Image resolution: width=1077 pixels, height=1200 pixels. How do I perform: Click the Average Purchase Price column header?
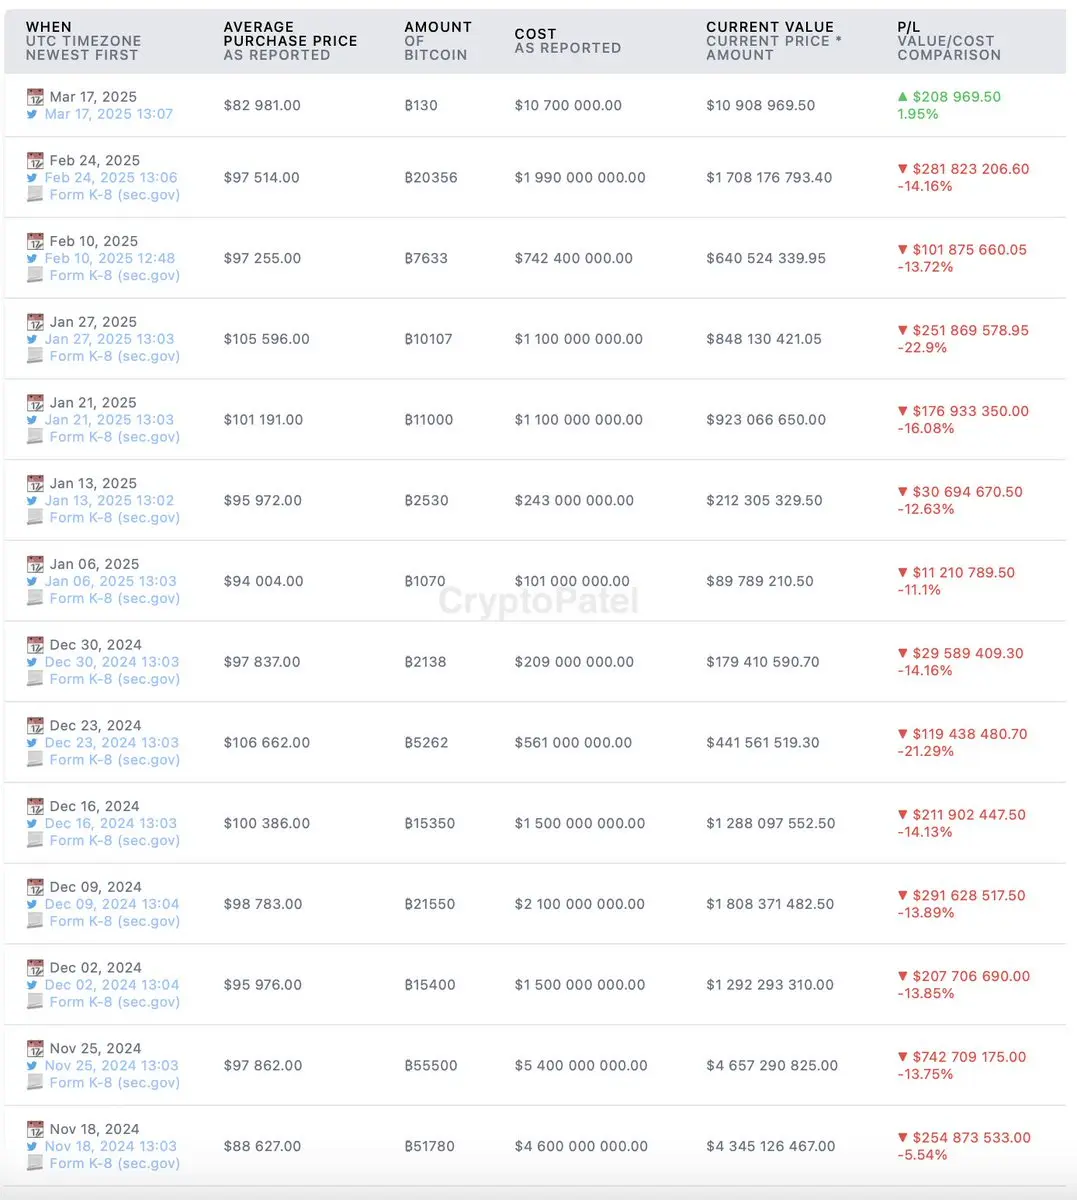click(x=290, y=41)
